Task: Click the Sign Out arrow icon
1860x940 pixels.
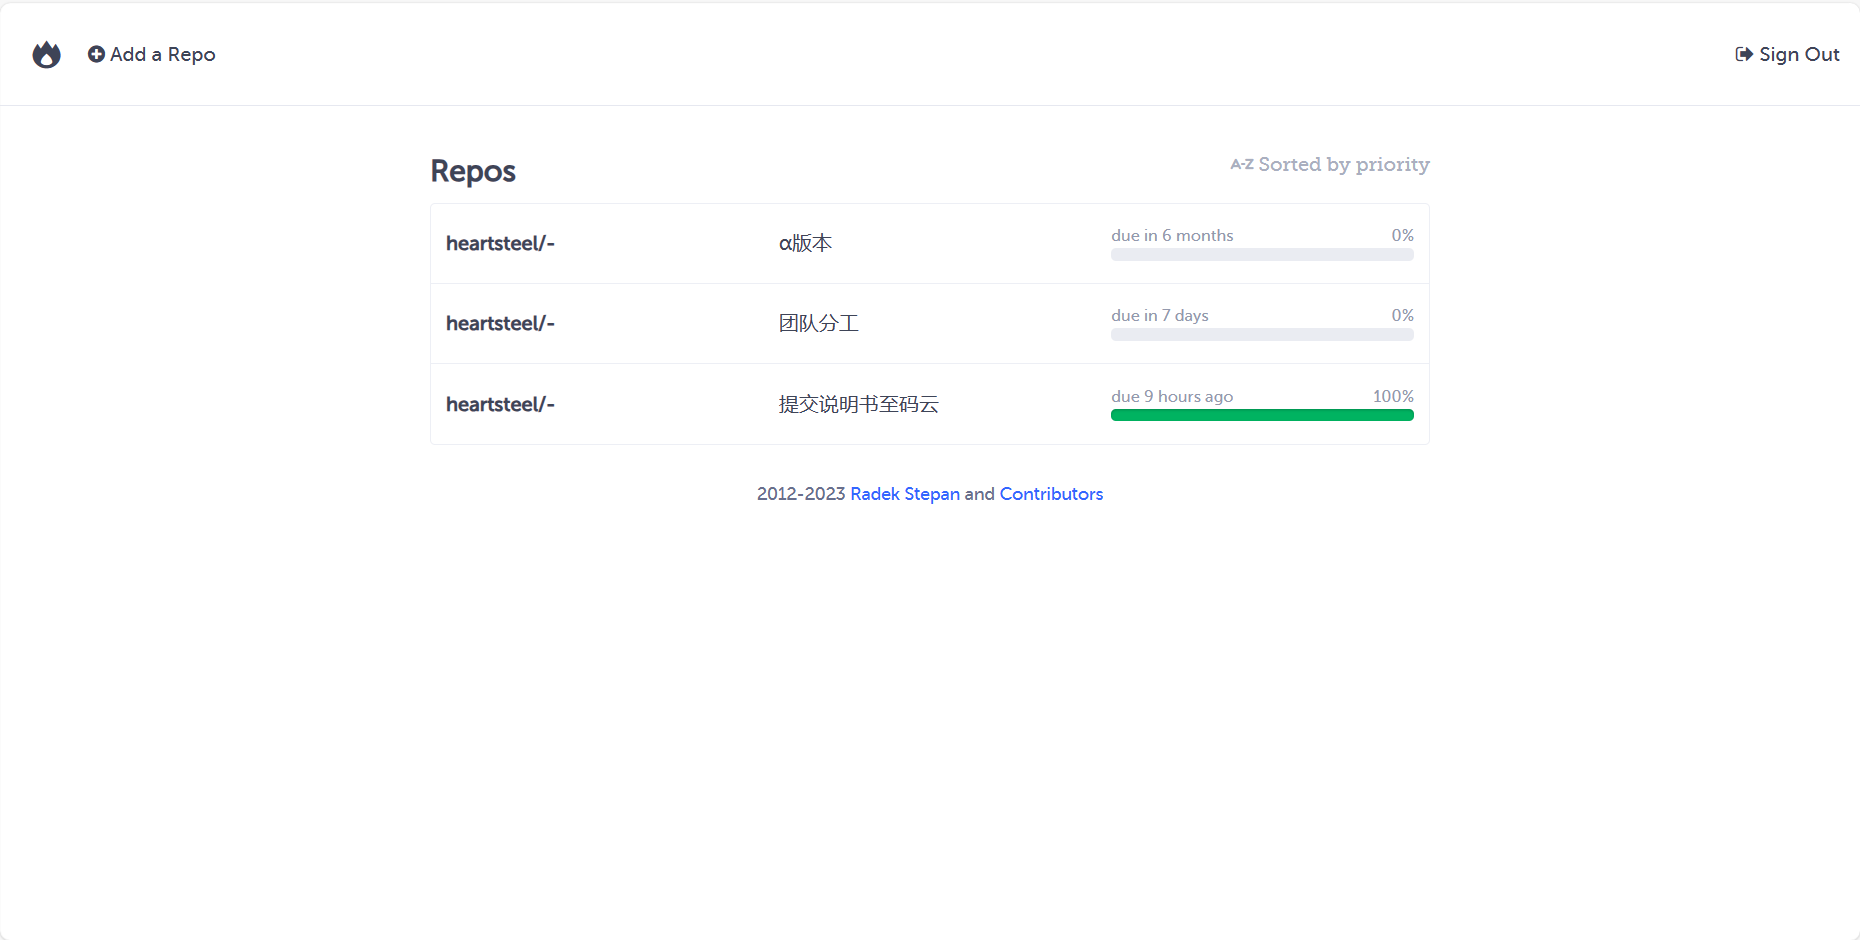Action: point(1744,54)
